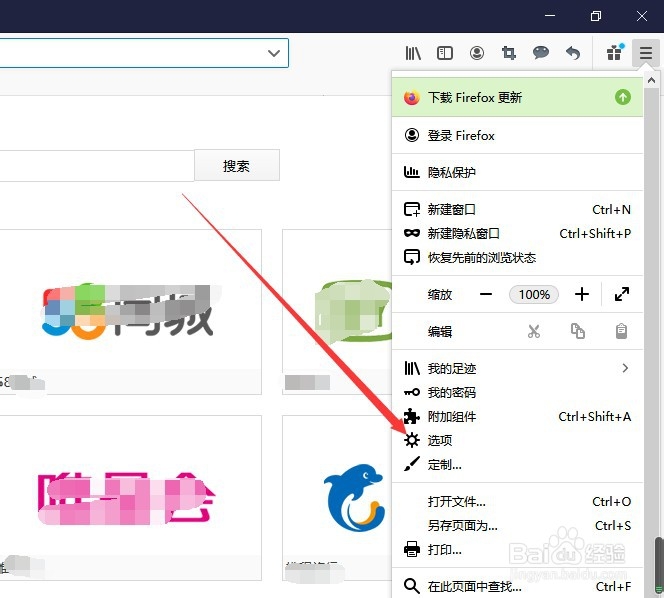Image resolution: width=664 pixels, height=598 pixels.
Task: Select 在此页面中查找... menu item
Action: tap(517, 587)
